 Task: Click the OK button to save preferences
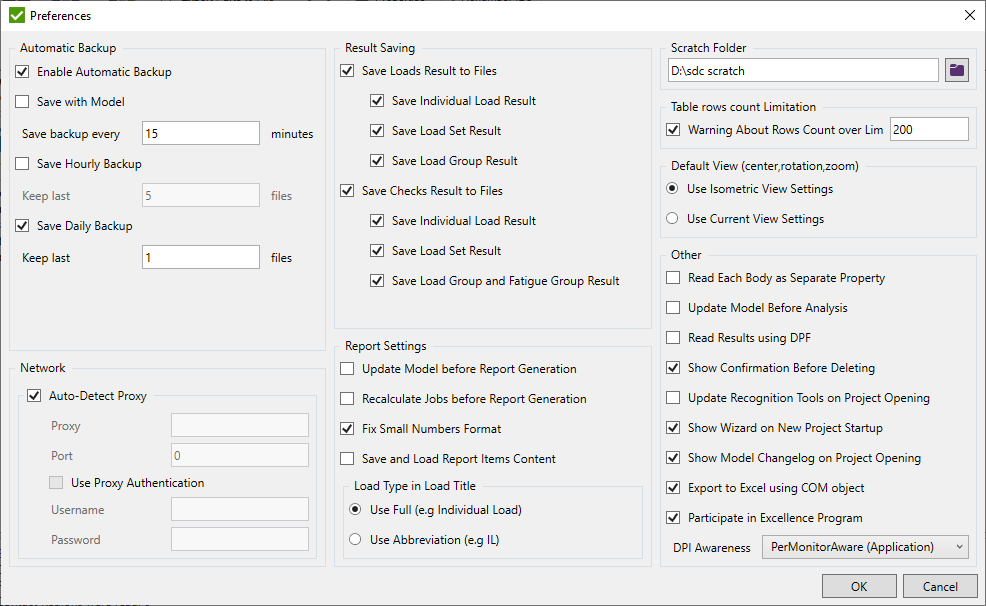click(858, 586)
